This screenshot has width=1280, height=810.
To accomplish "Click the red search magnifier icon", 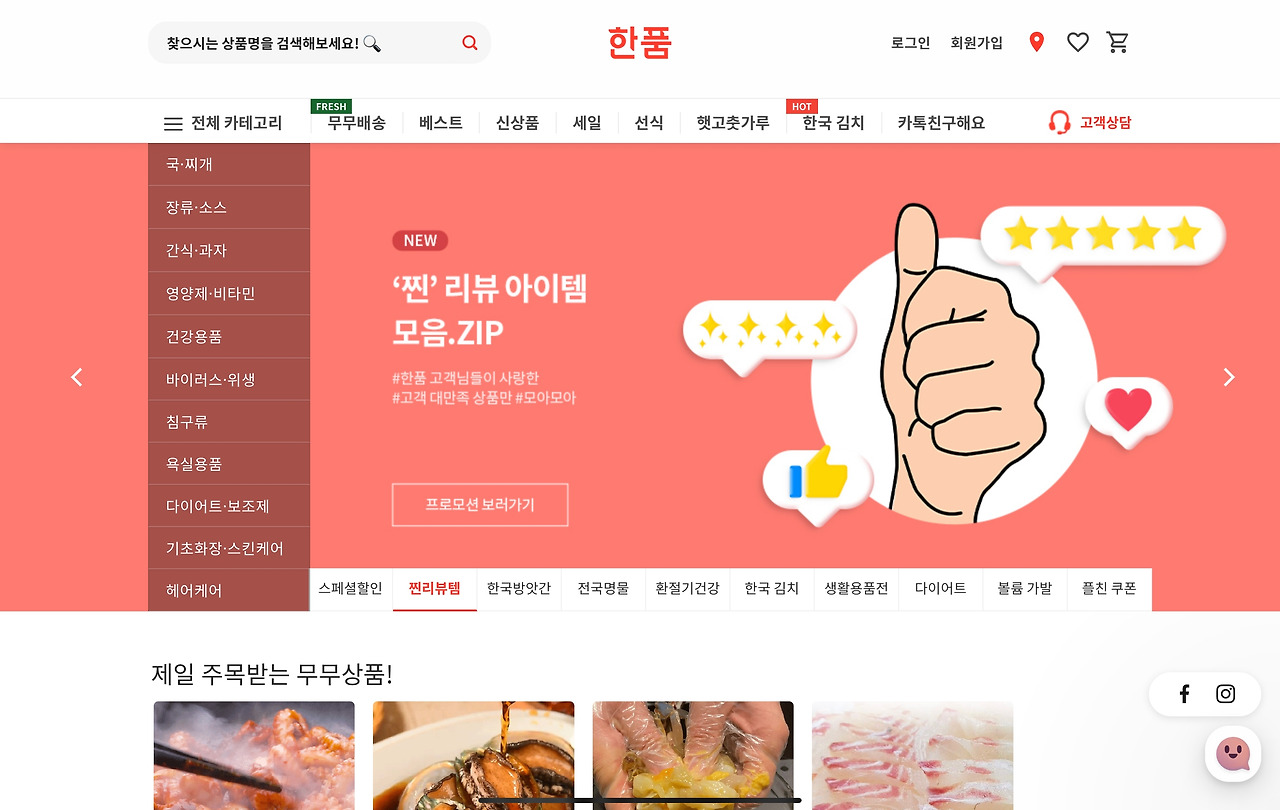I will coord(470,43).
